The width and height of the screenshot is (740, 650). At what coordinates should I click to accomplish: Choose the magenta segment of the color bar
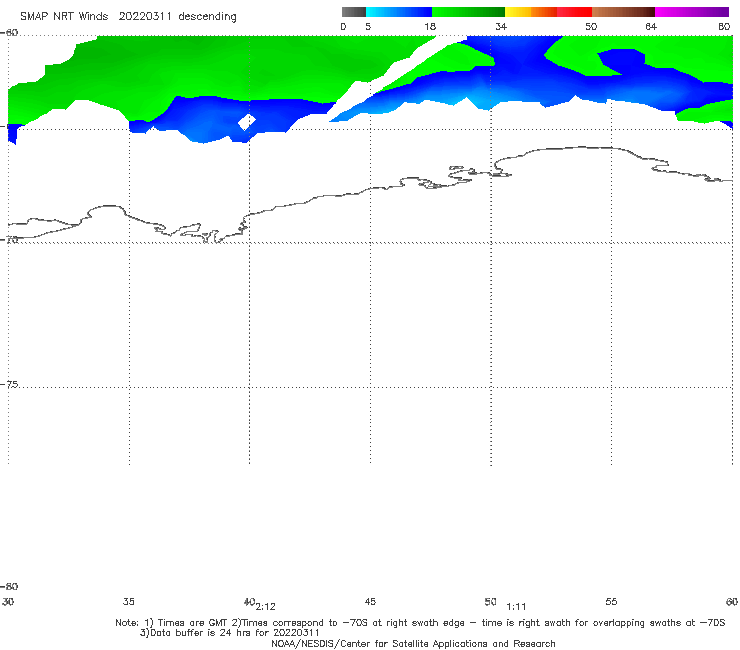pyautogui.click(x=692, y=12)
